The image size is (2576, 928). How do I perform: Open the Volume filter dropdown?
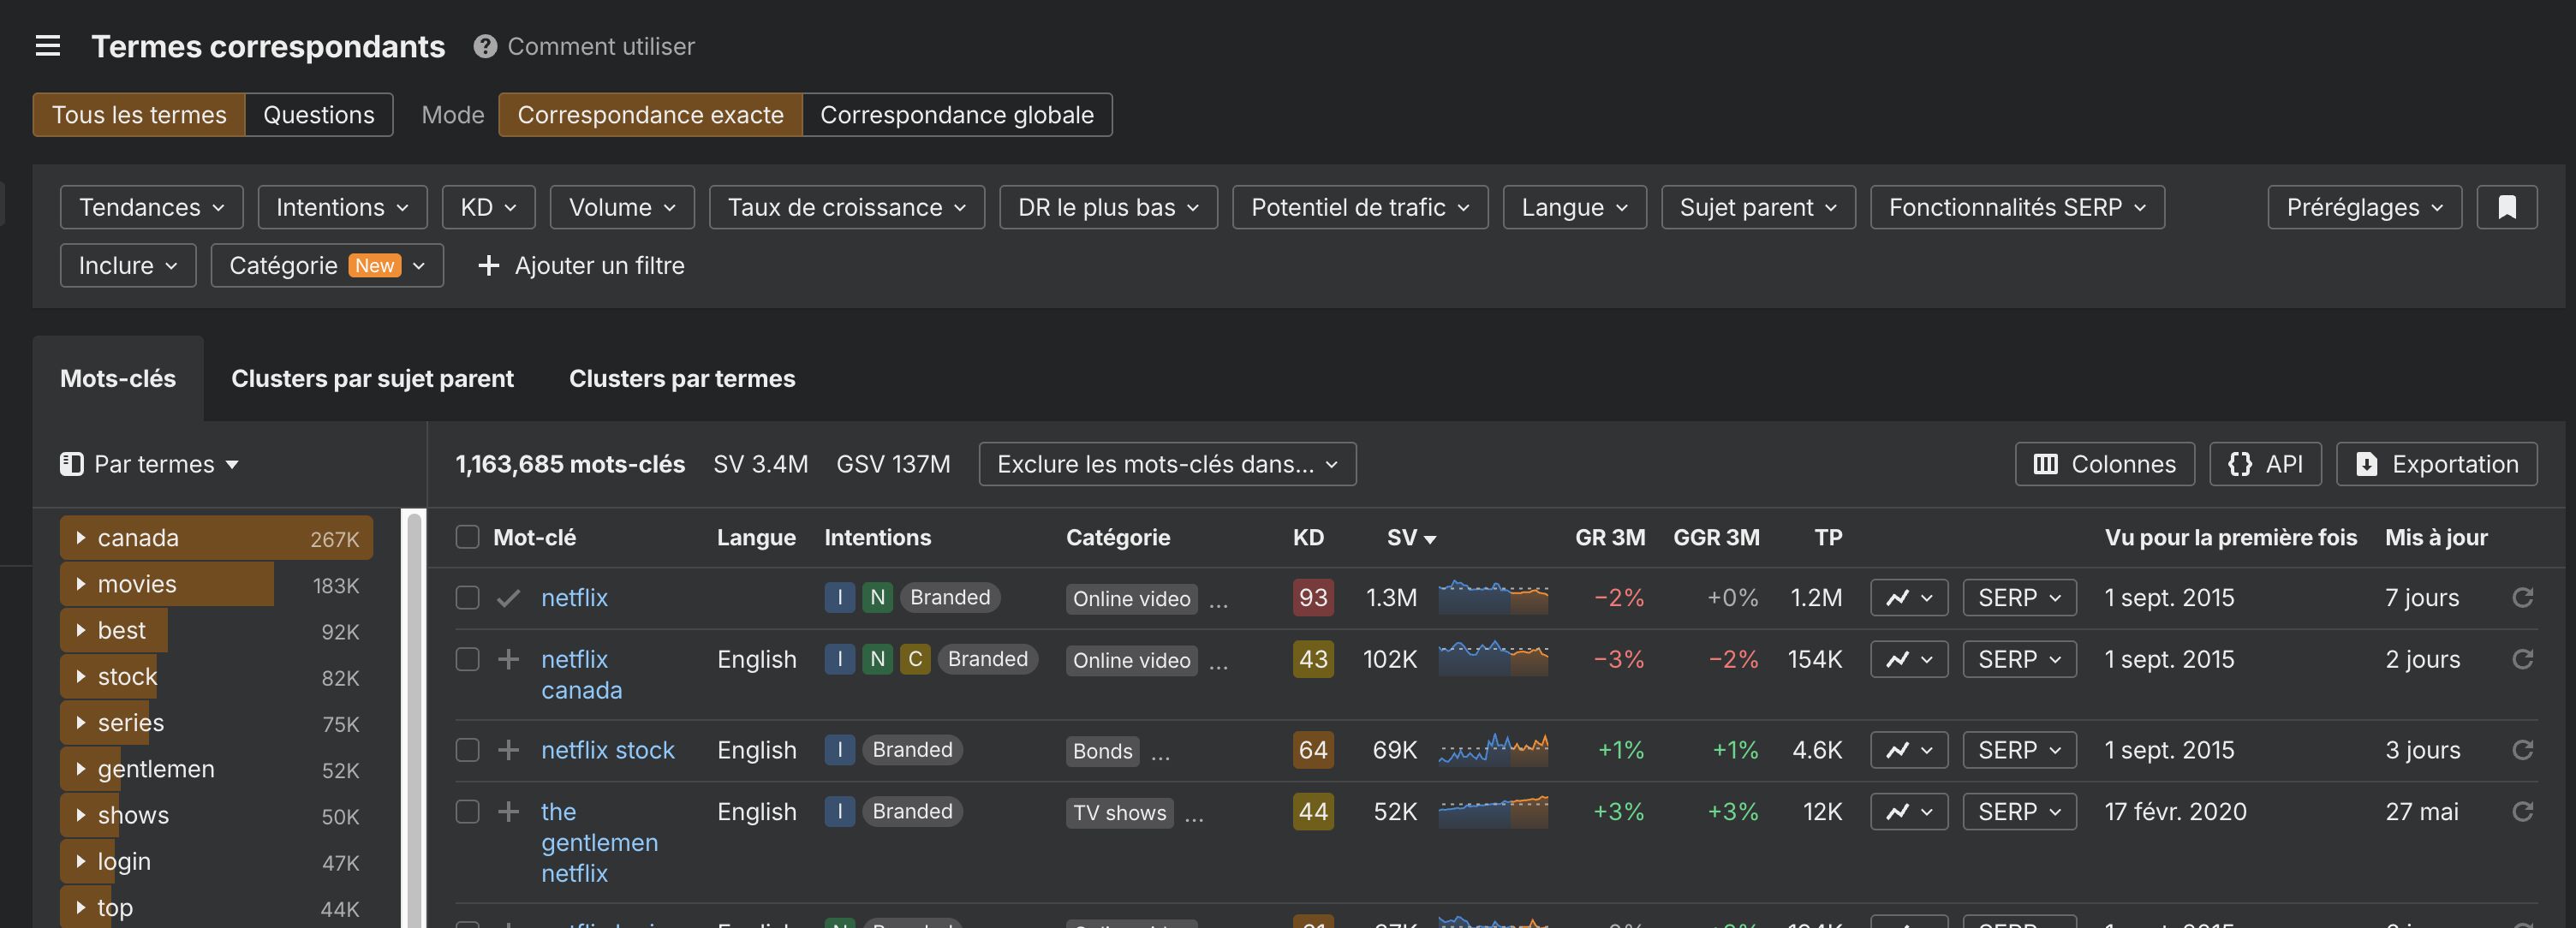(622, 207)
